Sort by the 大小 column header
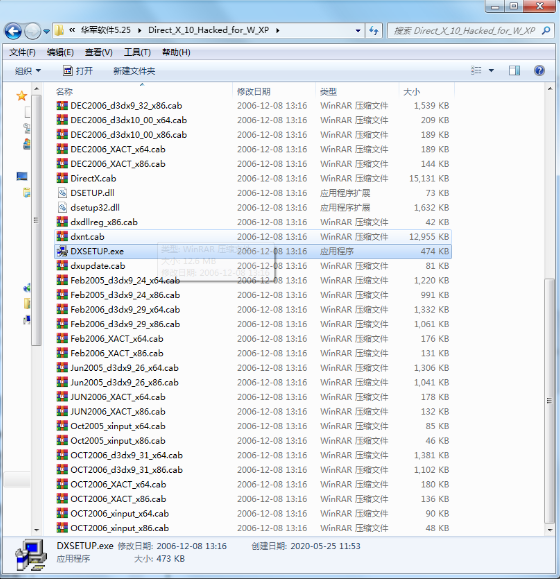Screen dimensions: 560x580 pos(411,92)
